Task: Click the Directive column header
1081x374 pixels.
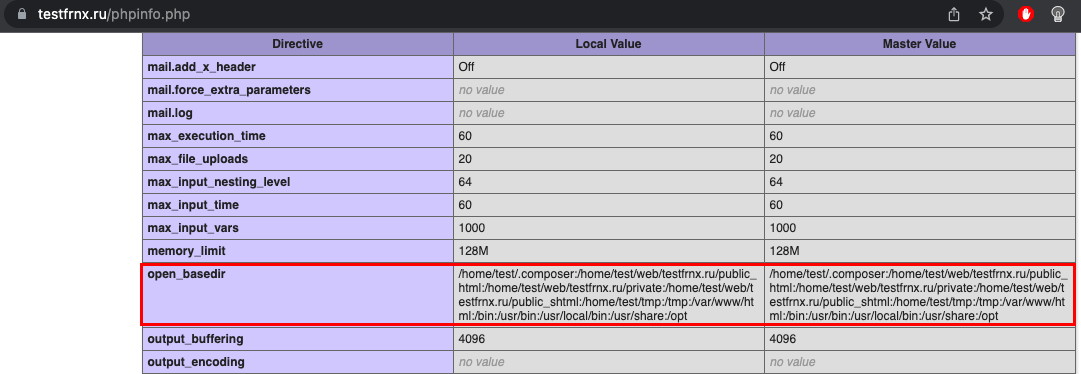Action: [297, 43]
